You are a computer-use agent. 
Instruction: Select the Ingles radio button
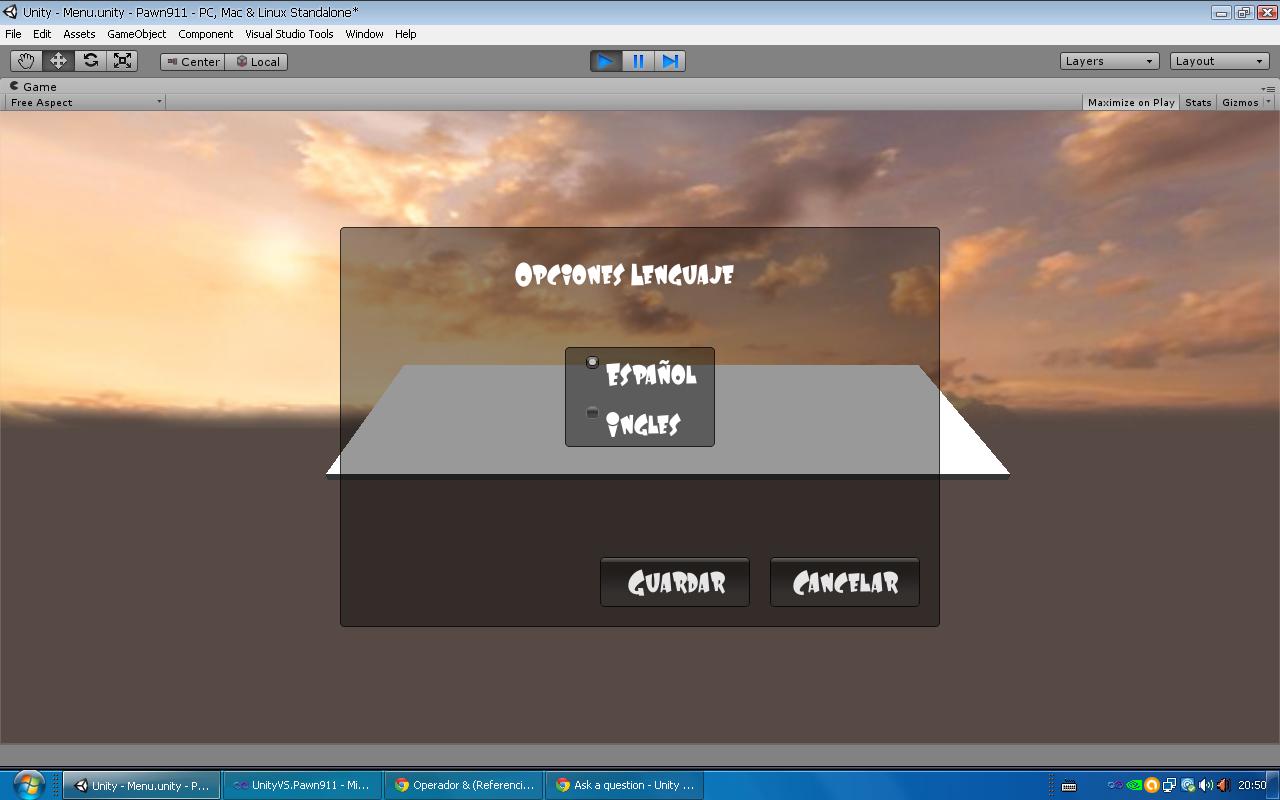coord(592,412)
